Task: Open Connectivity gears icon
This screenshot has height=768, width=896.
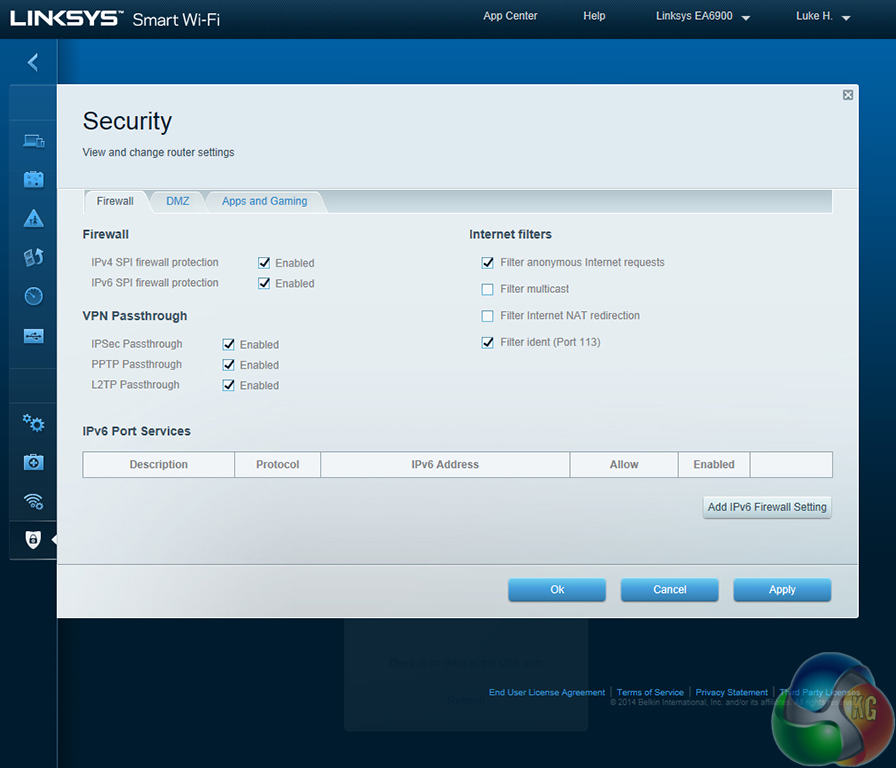Action: pos(33,423)
